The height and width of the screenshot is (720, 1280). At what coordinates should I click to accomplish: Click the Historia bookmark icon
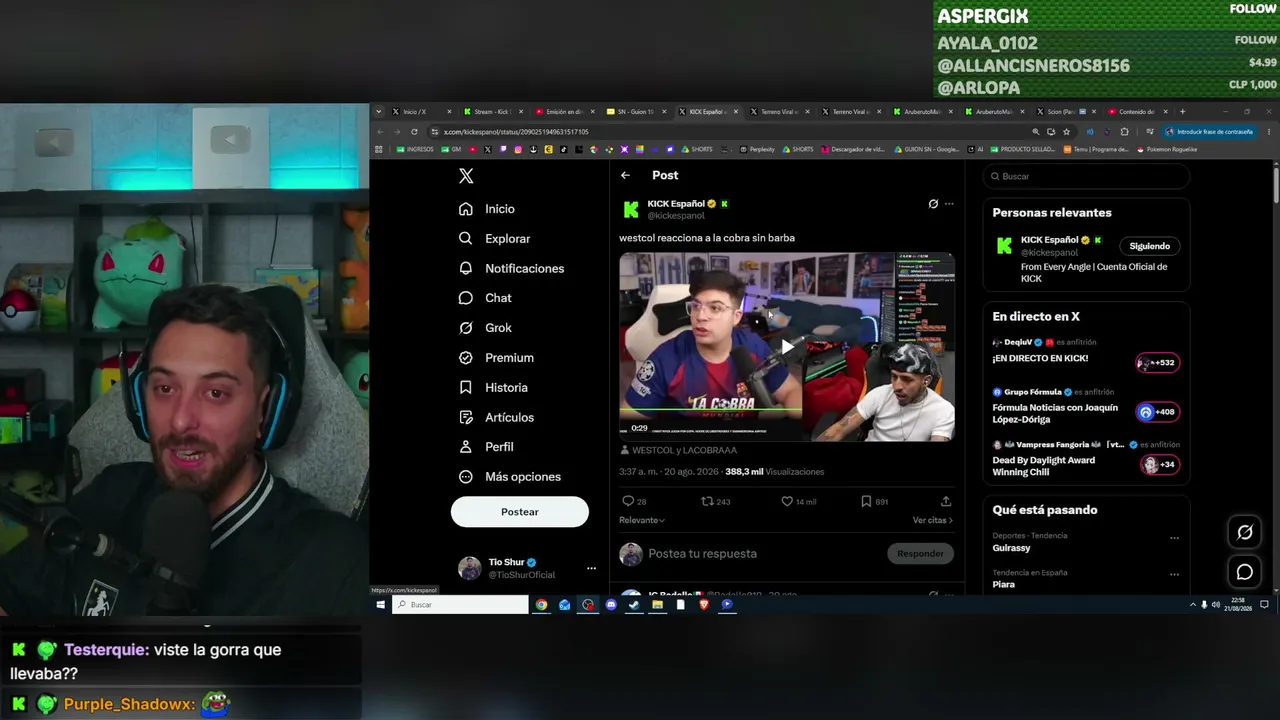(x=466, y=388)
